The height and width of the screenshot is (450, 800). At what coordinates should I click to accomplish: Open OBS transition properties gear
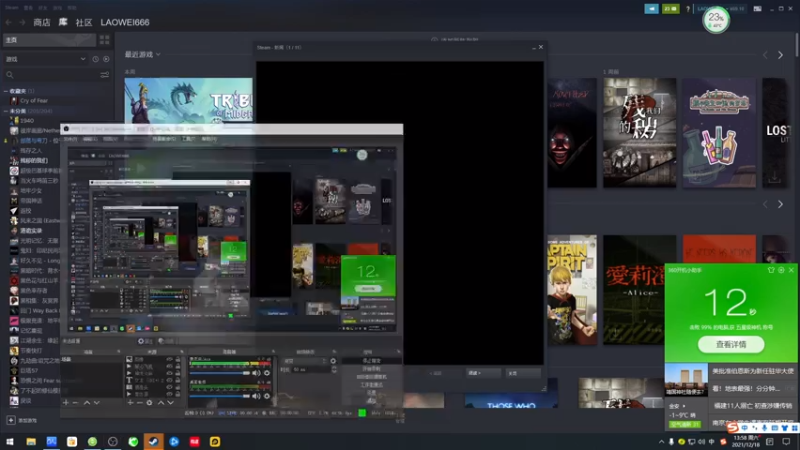click(333, 361)
